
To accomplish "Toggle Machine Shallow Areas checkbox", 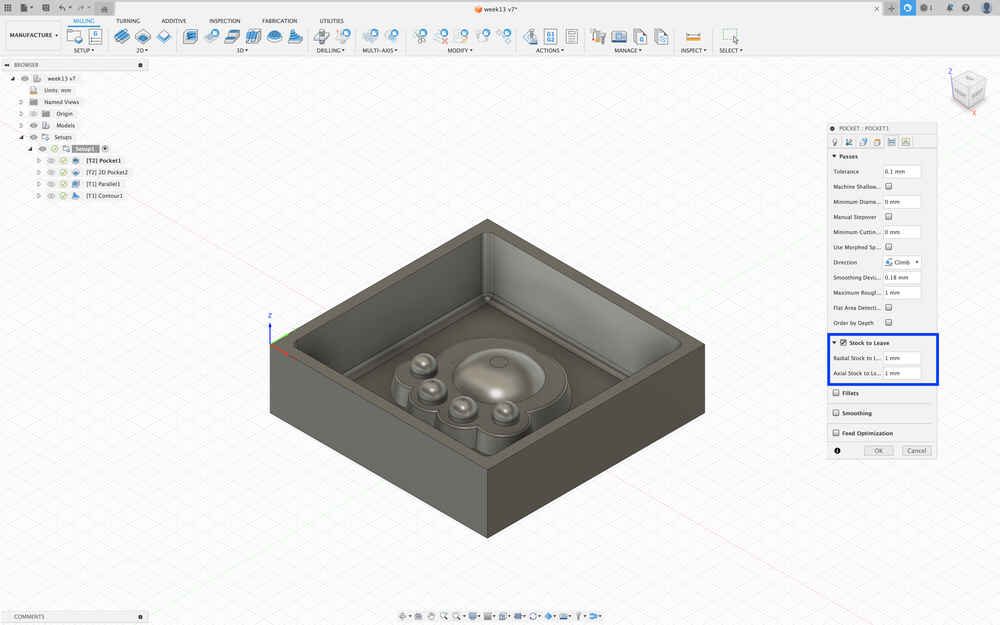I will (888, 186).
